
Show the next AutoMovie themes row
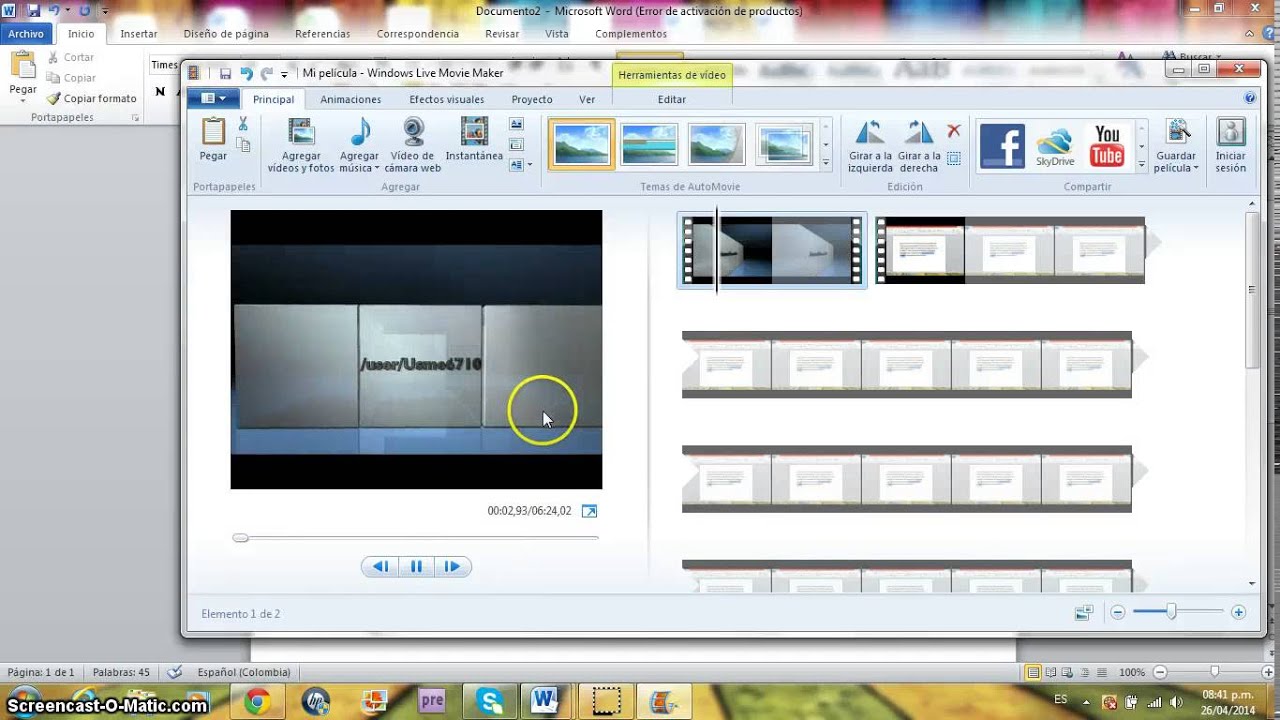(x=826, y=144)
